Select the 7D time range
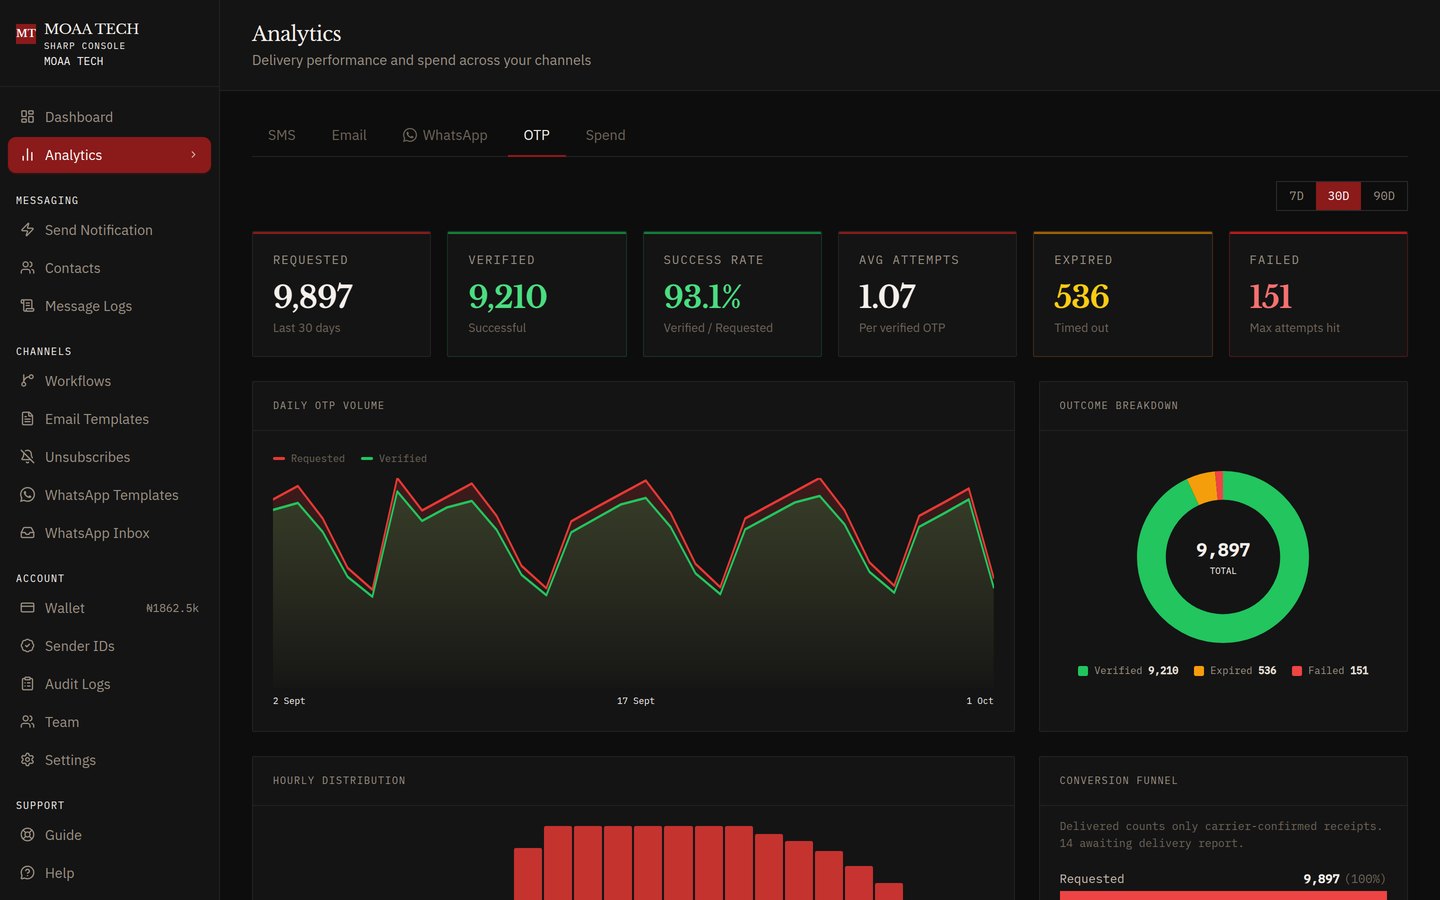1440x900 pixels. 1296,196
